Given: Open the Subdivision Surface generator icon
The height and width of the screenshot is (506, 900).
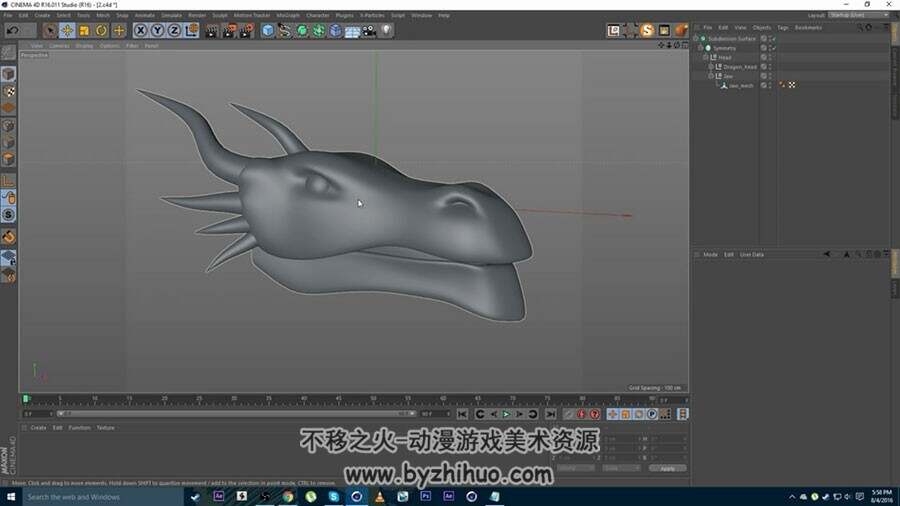Looking at the screenshot, I should point(302,30).
